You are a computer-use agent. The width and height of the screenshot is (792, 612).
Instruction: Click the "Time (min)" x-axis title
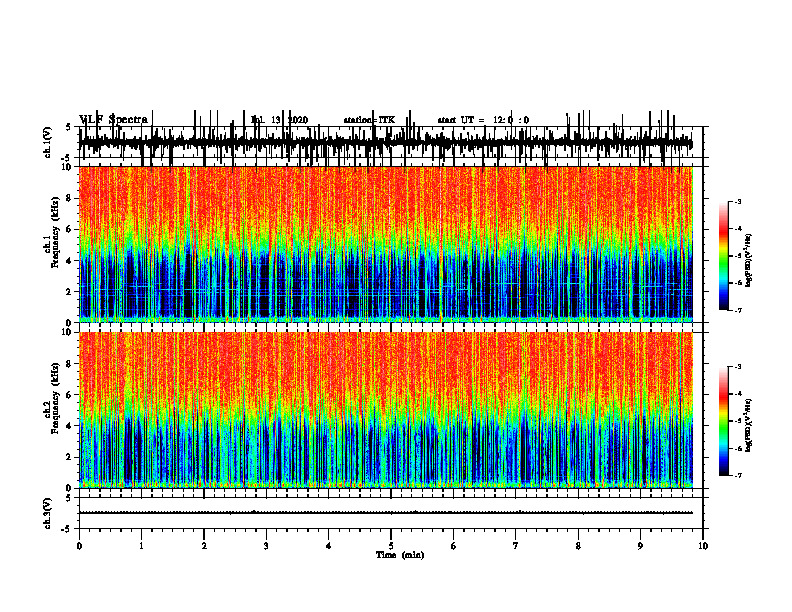pos(400,555)
